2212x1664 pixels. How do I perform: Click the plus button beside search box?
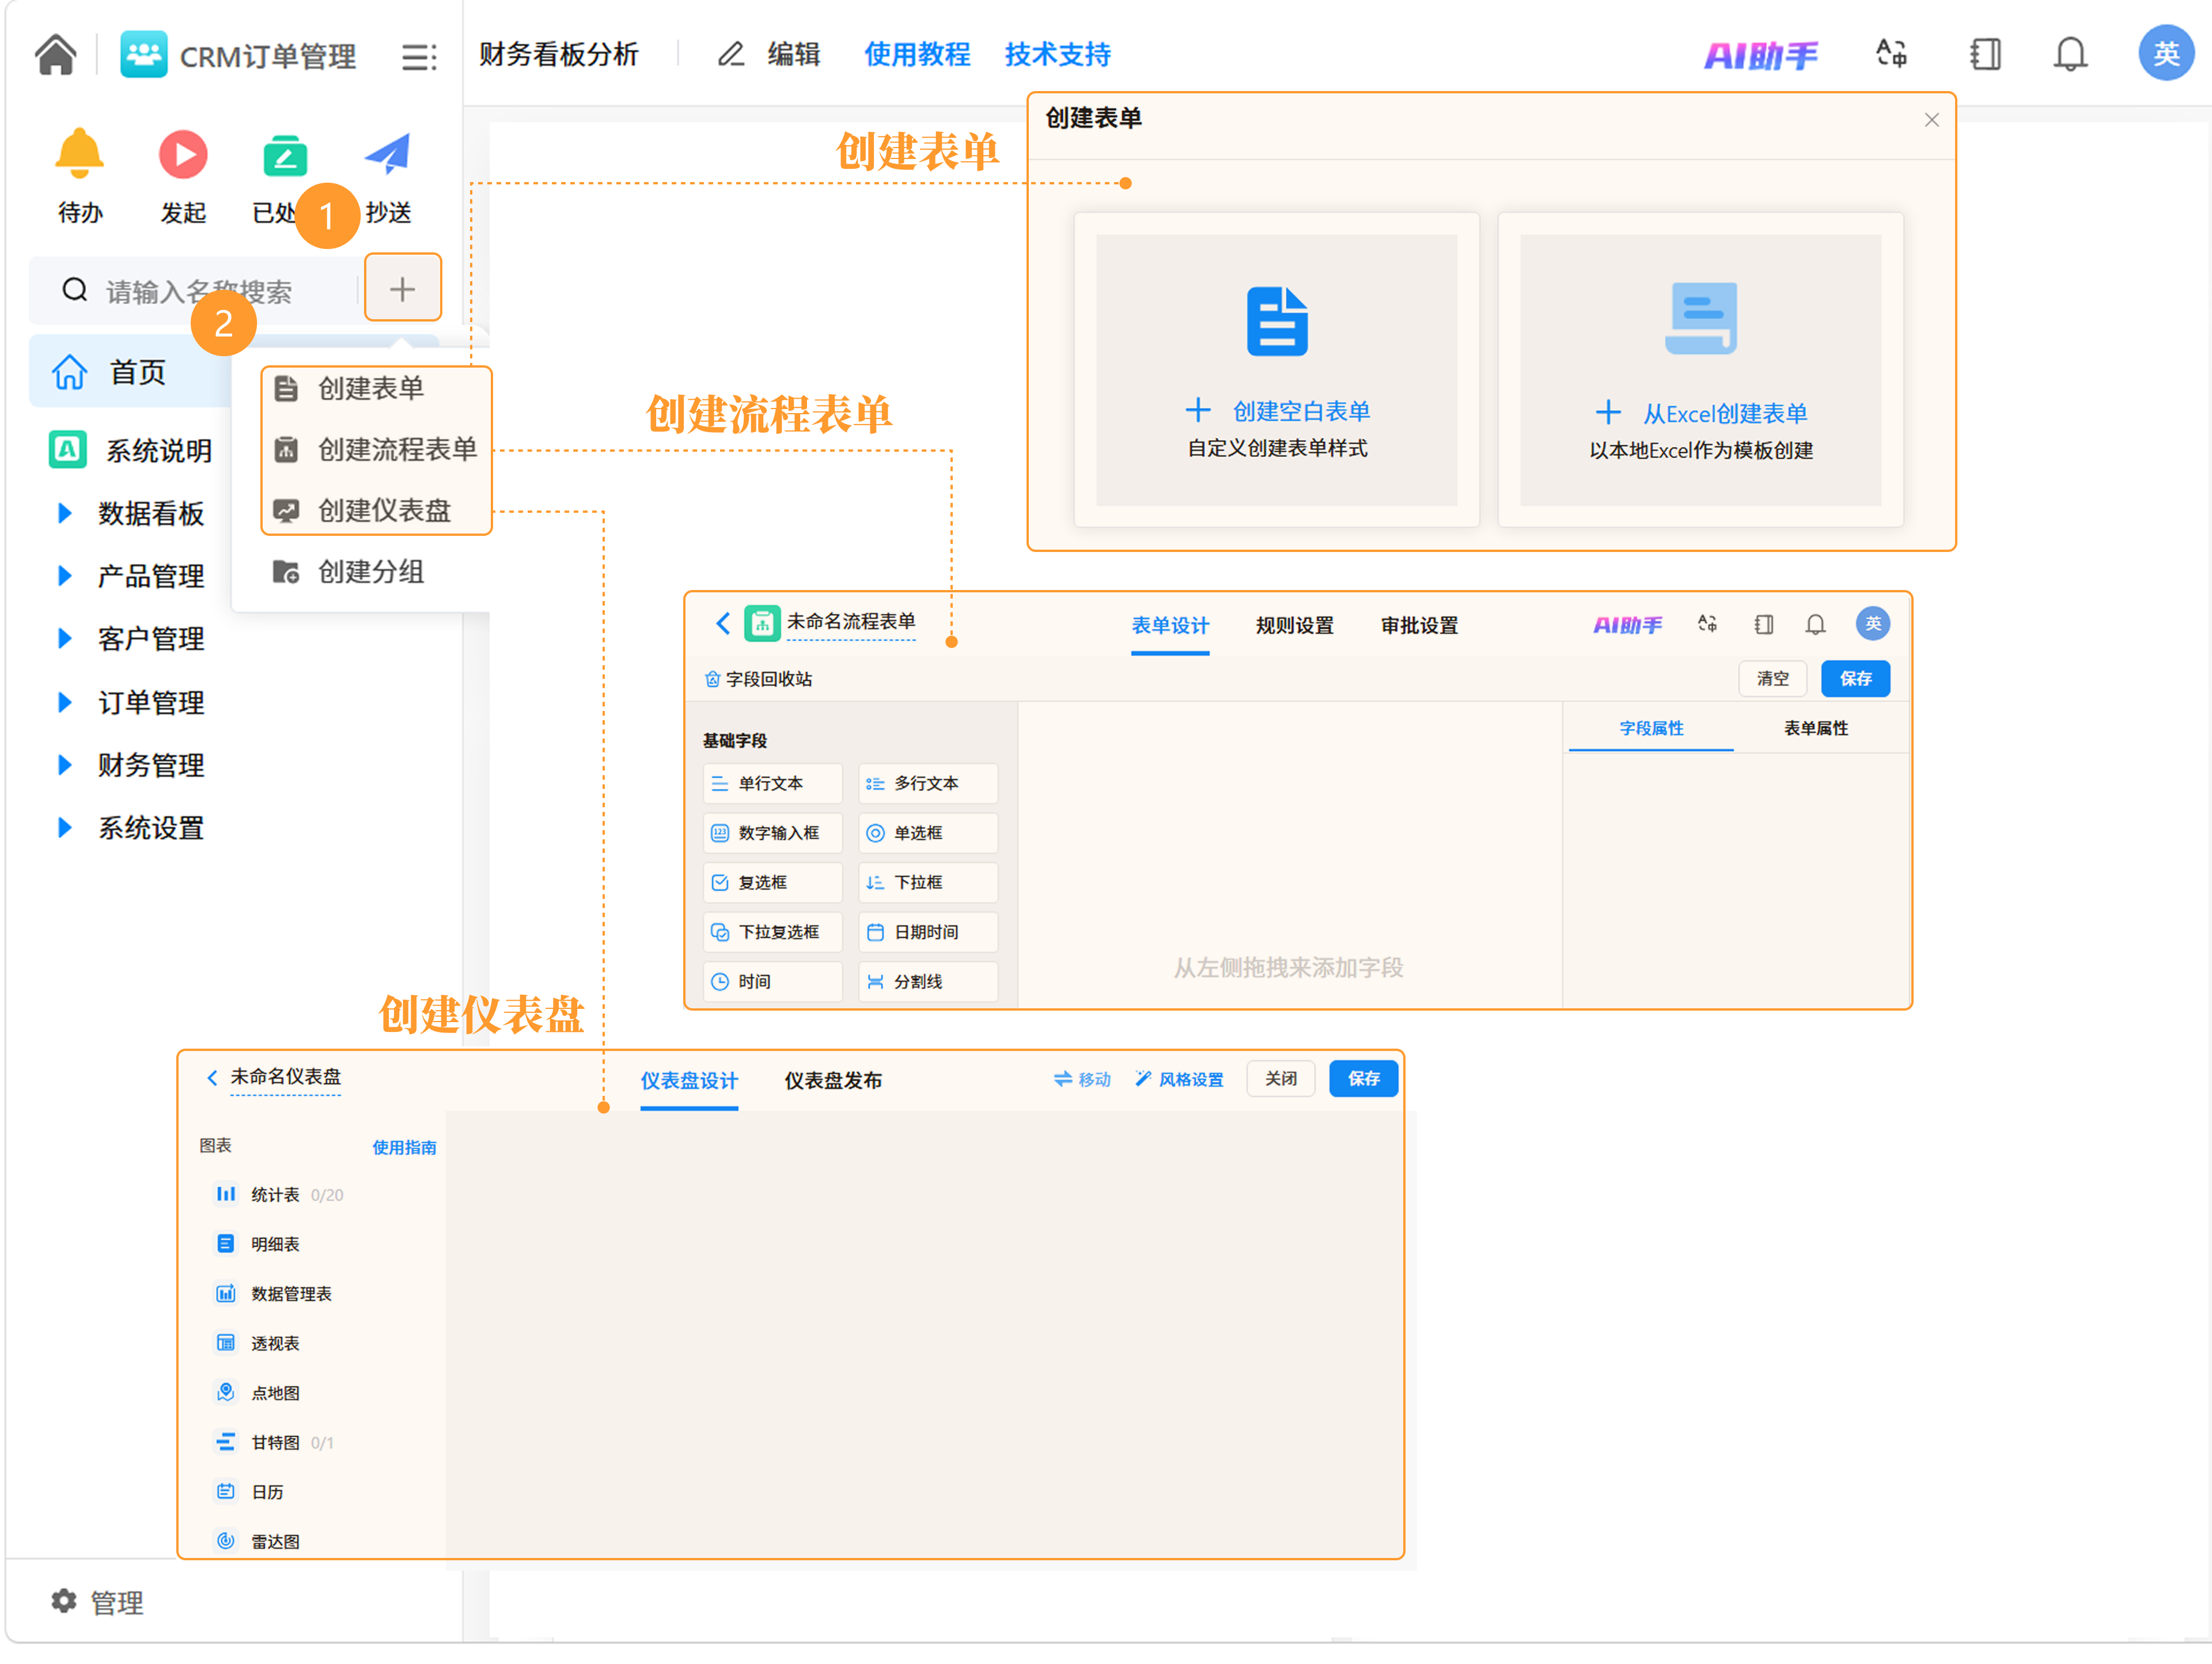point(402,289)
